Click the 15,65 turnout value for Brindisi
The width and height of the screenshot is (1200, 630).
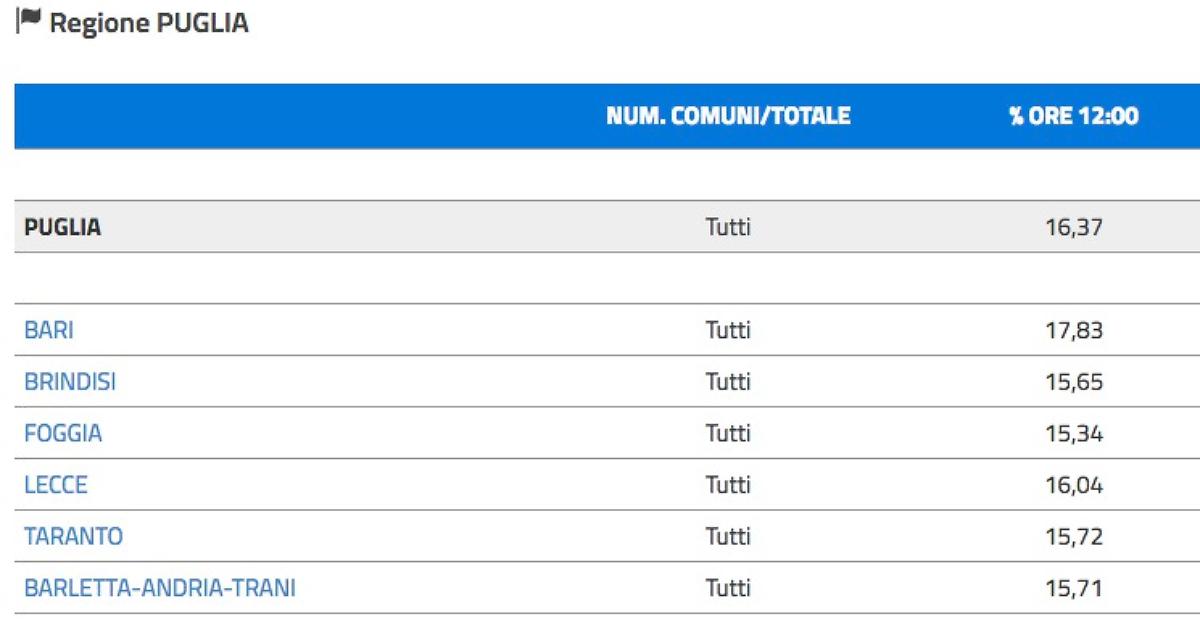pyautogui.click(x=1074, y=382)
